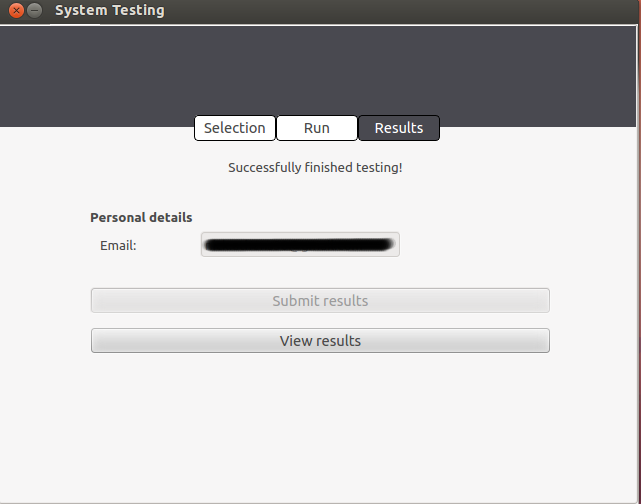Click the System Testing title bar text
This screenshot has height=504, width=641.
point(110,11)
